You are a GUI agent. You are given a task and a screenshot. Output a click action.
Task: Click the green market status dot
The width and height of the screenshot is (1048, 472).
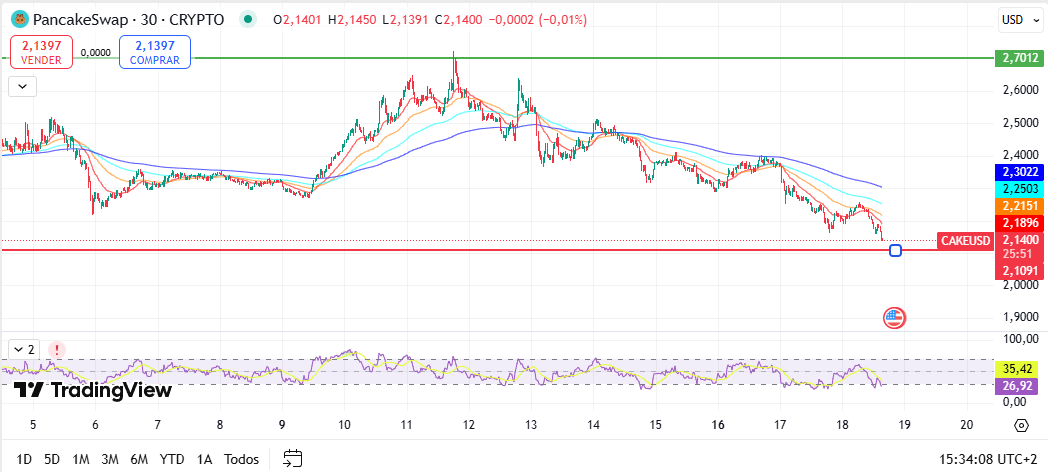[x=249, y=20]
